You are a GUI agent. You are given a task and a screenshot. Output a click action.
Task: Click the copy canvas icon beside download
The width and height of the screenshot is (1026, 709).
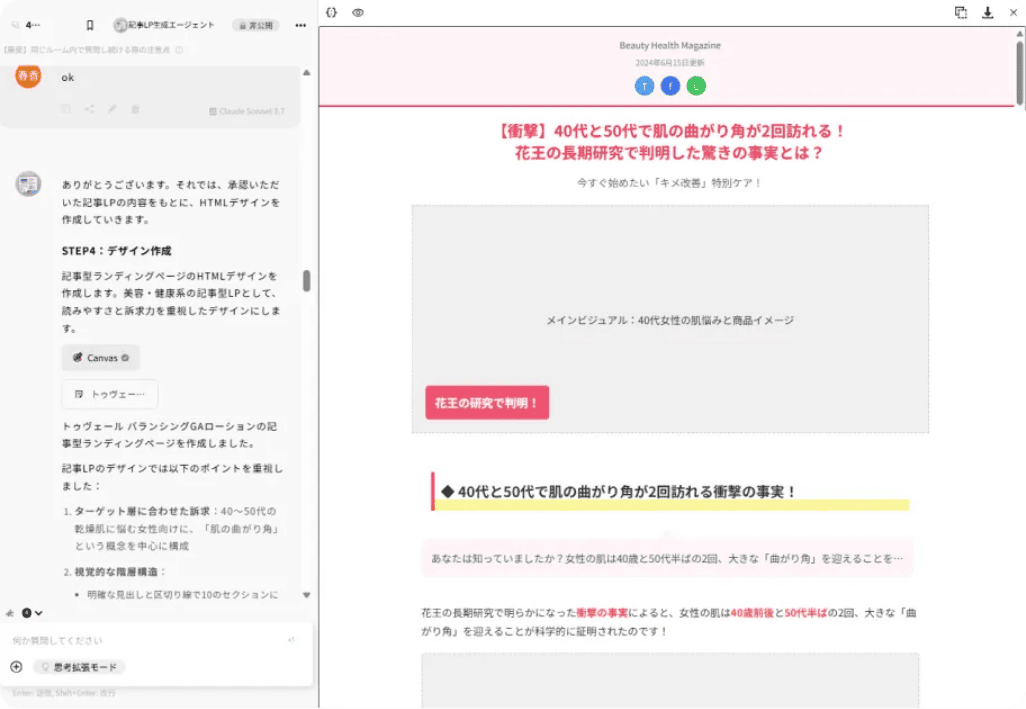[x=961, y=12]
